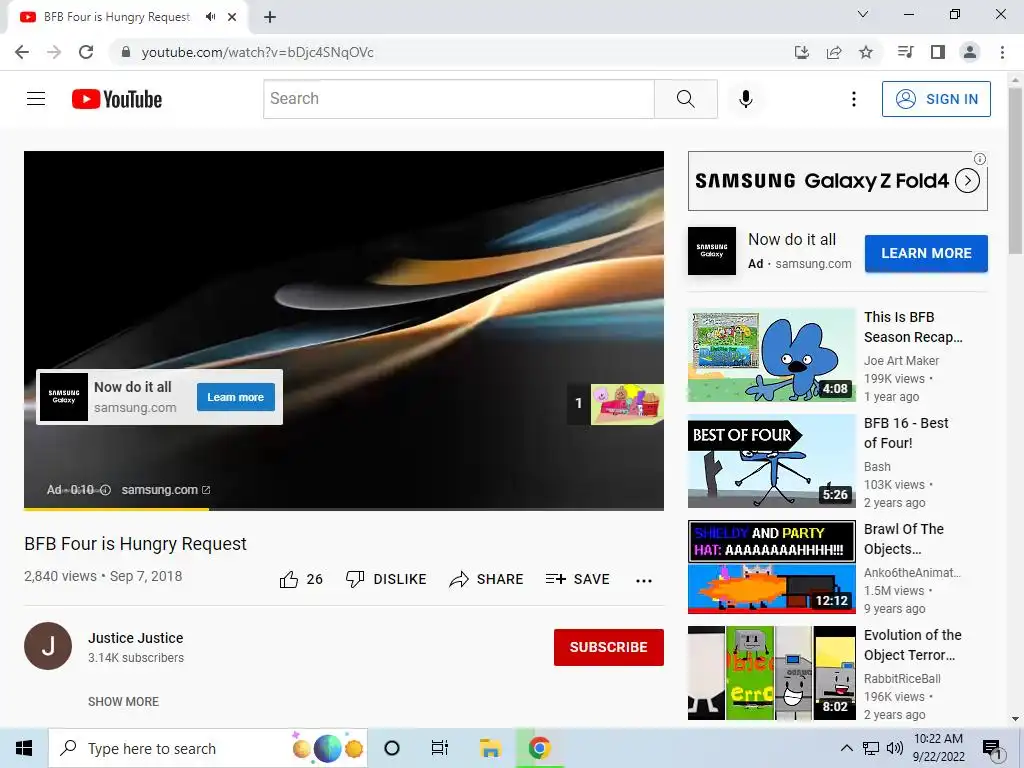The image size is (1024, 768).
Task: Click Learn more on video ad overlay
Action: point(236,397)
